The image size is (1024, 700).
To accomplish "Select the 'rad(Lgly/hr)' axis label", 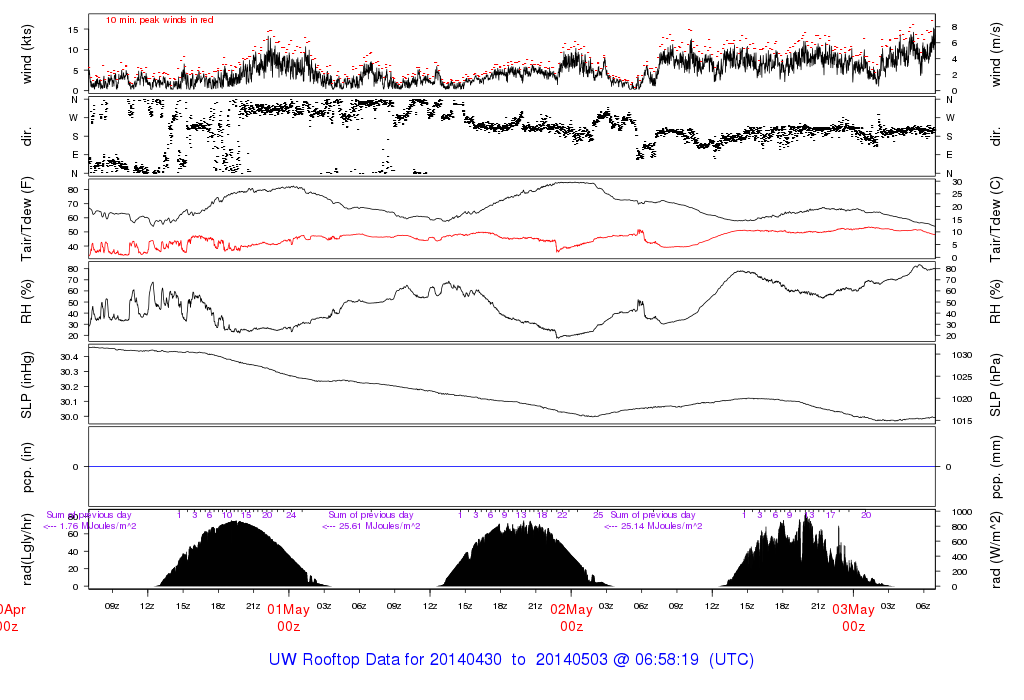I will [26, 549].
